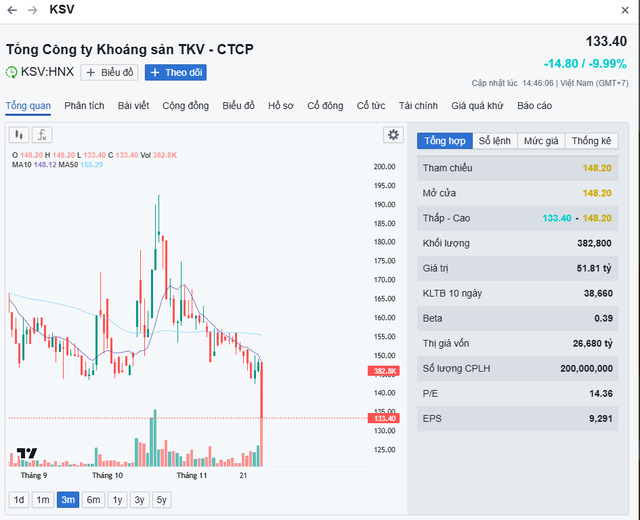
Task: Go forward with the right arrow
Action: coord(32,10)
